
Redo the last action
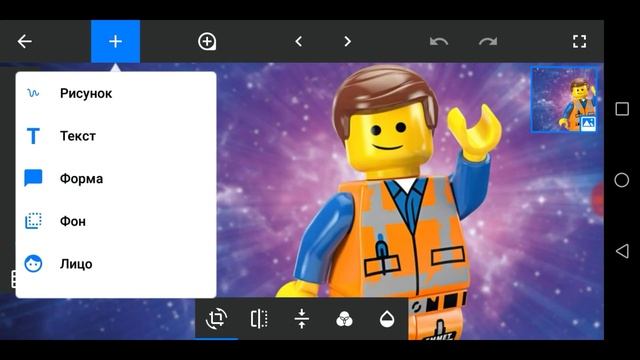tap(488, 41)
